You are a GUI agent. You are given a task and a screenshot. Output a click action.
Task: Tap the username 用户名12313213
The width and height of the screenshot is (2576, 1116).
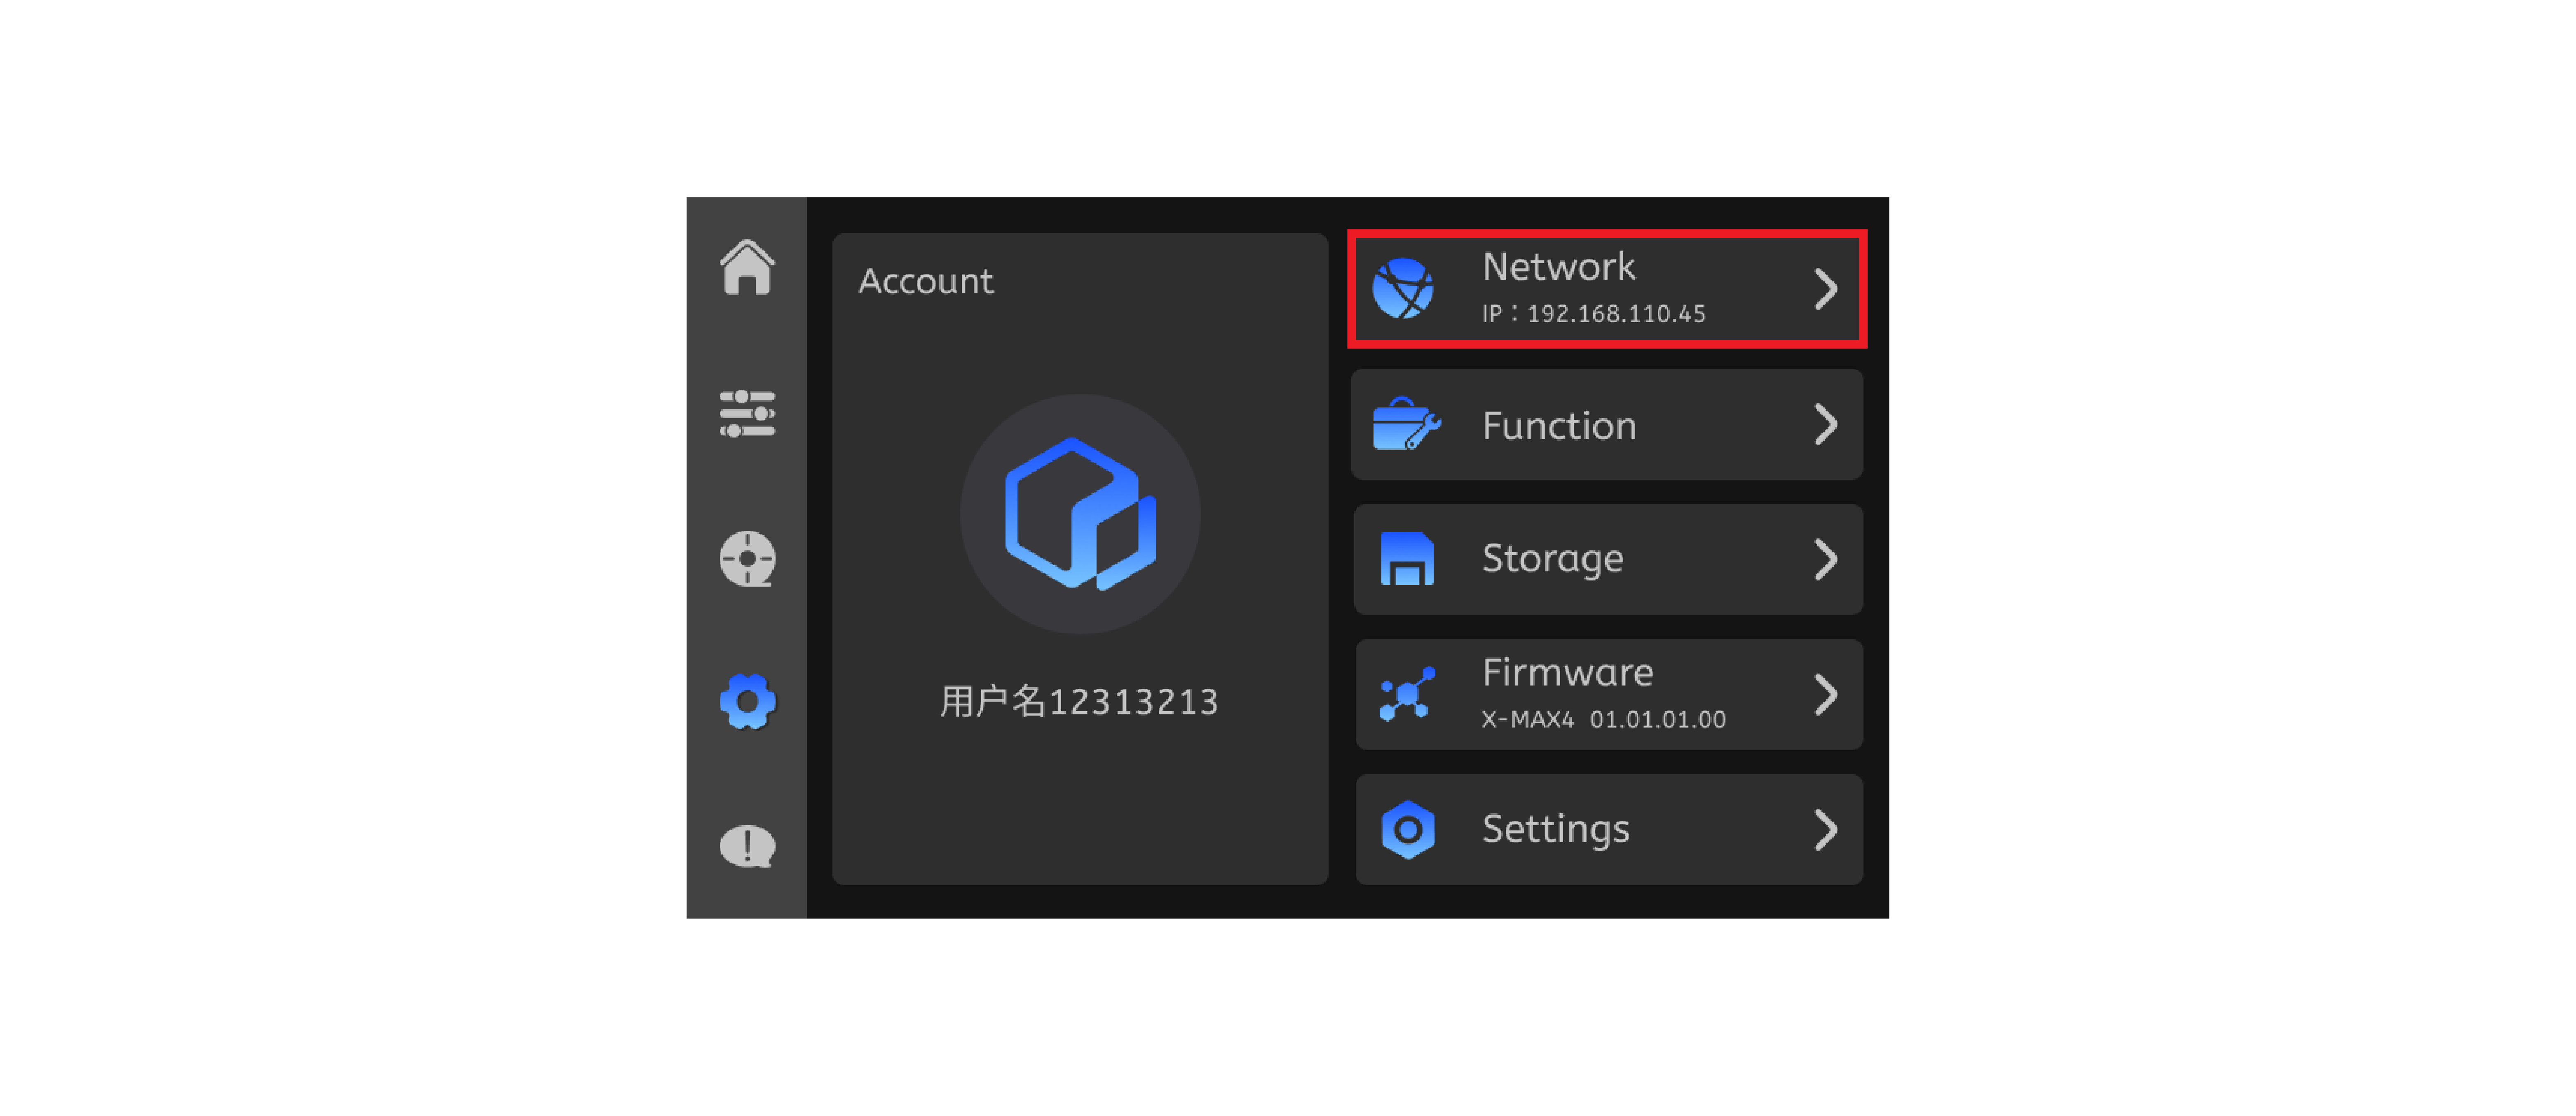[x=1079, y=702]
